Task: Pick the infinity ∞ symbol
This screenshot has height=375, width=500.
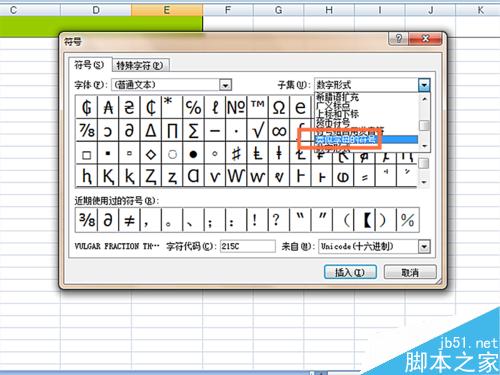Action: [279, 130]
